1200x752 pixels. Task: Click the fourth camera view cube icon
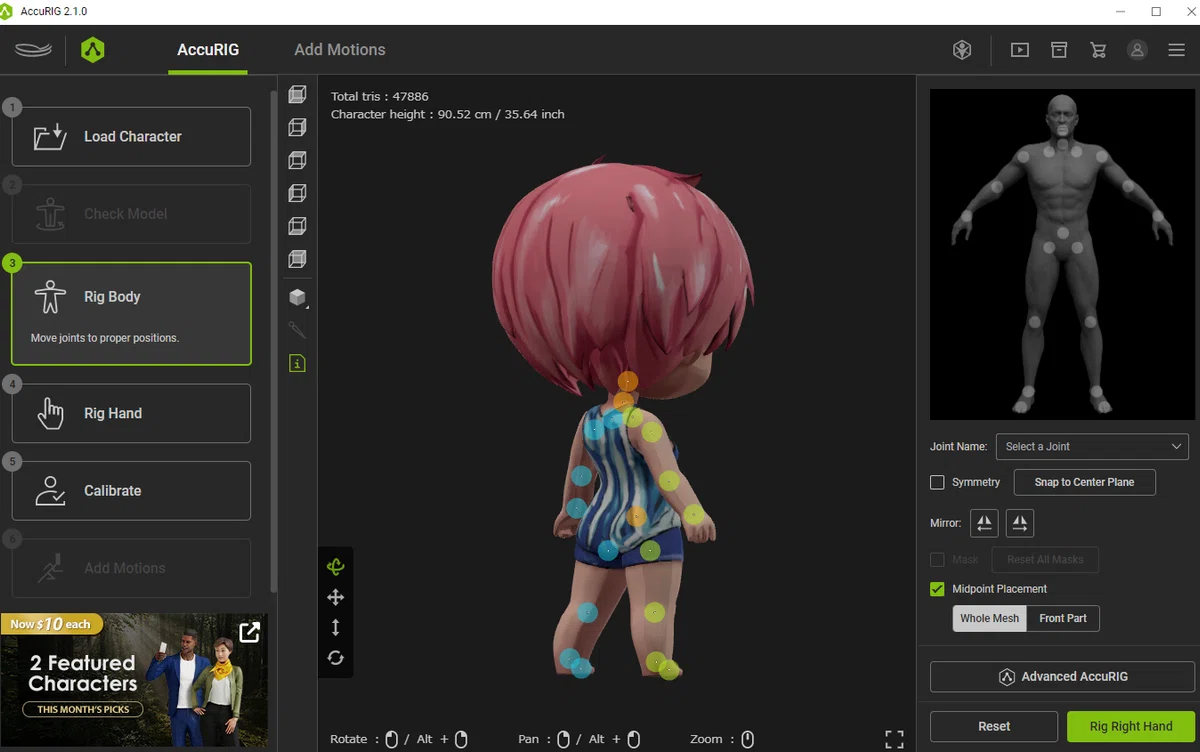click(297, 193)
